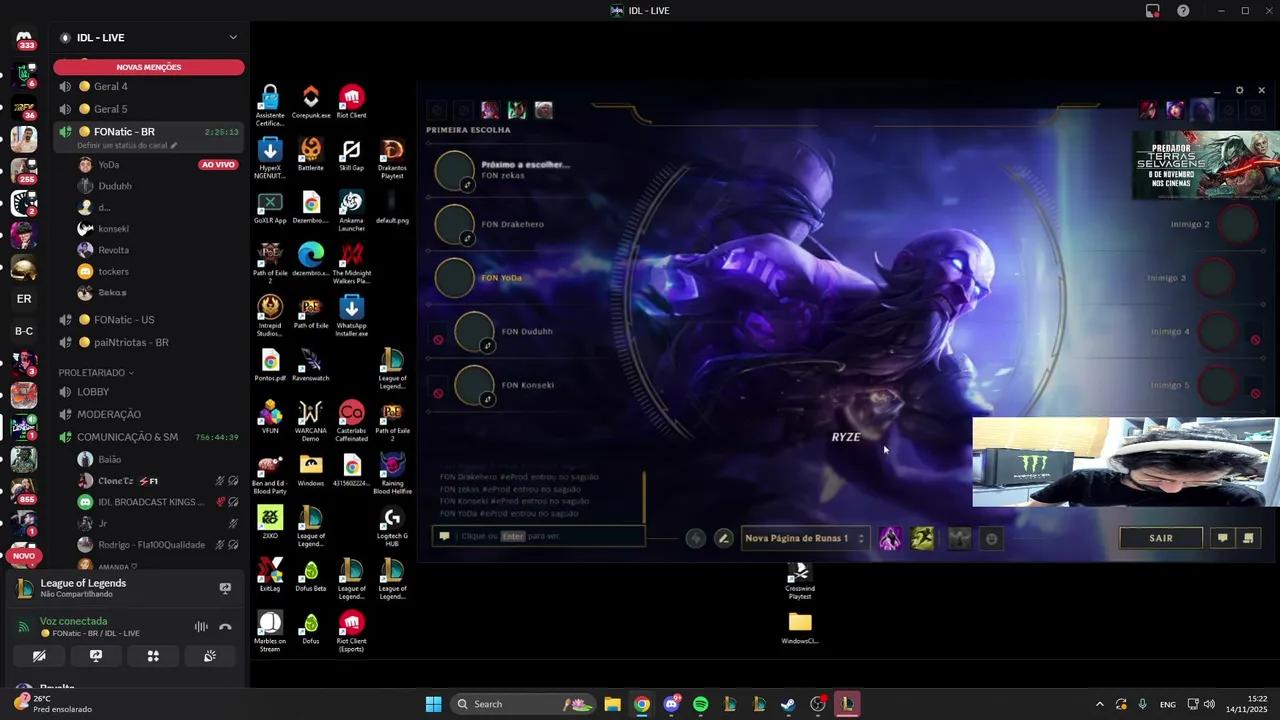This screenshot has height=720, width=1280.
Task: Turn on the camera in Discord
Action: [x=39, y=656]
